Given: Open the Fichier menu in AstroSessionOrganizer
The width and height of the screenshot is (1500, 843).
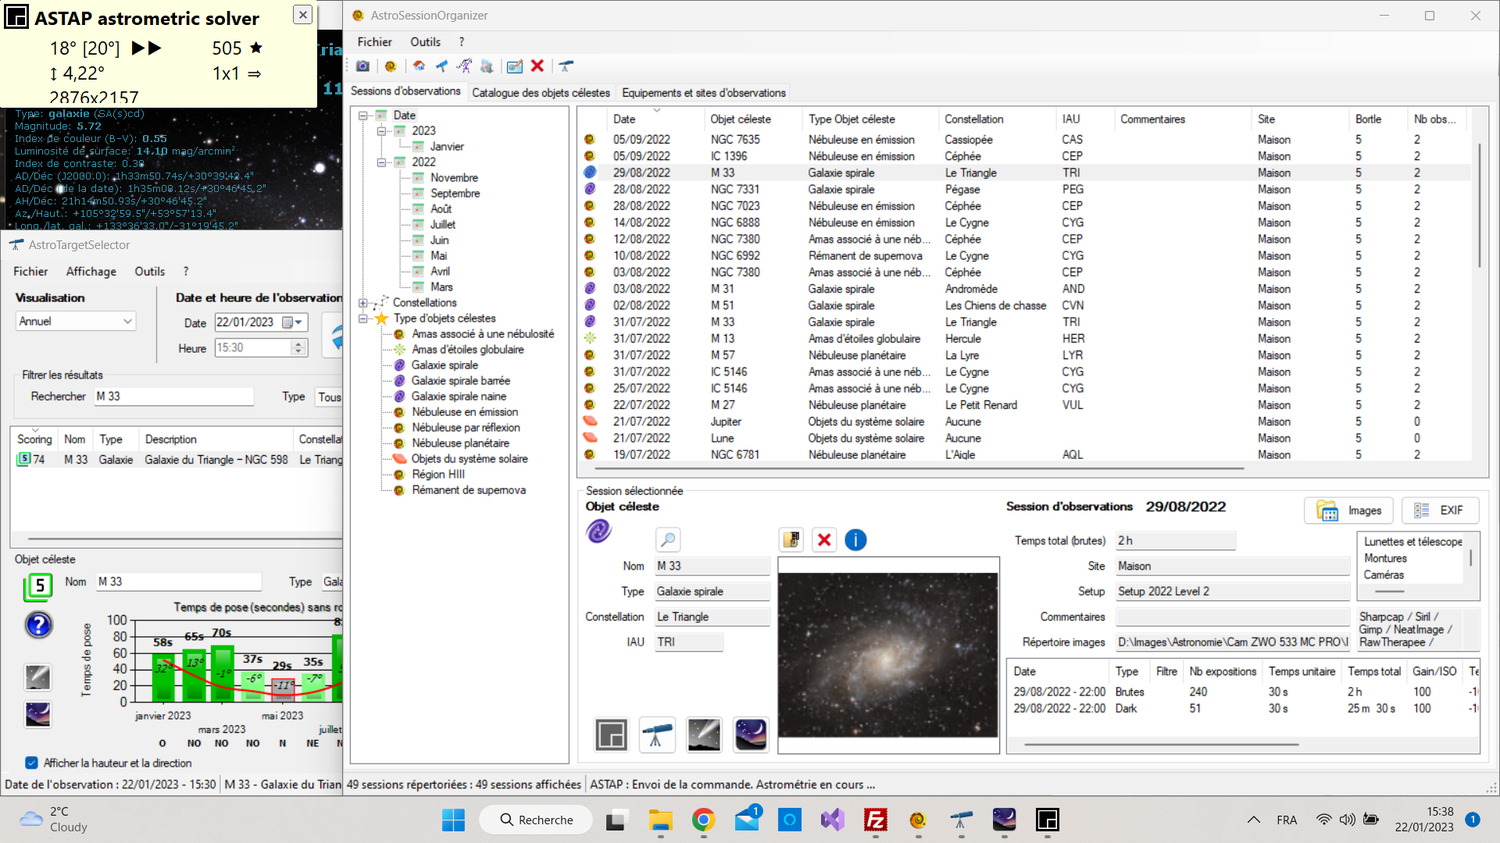Looking at the screenshot, I should tap(374, 42).
